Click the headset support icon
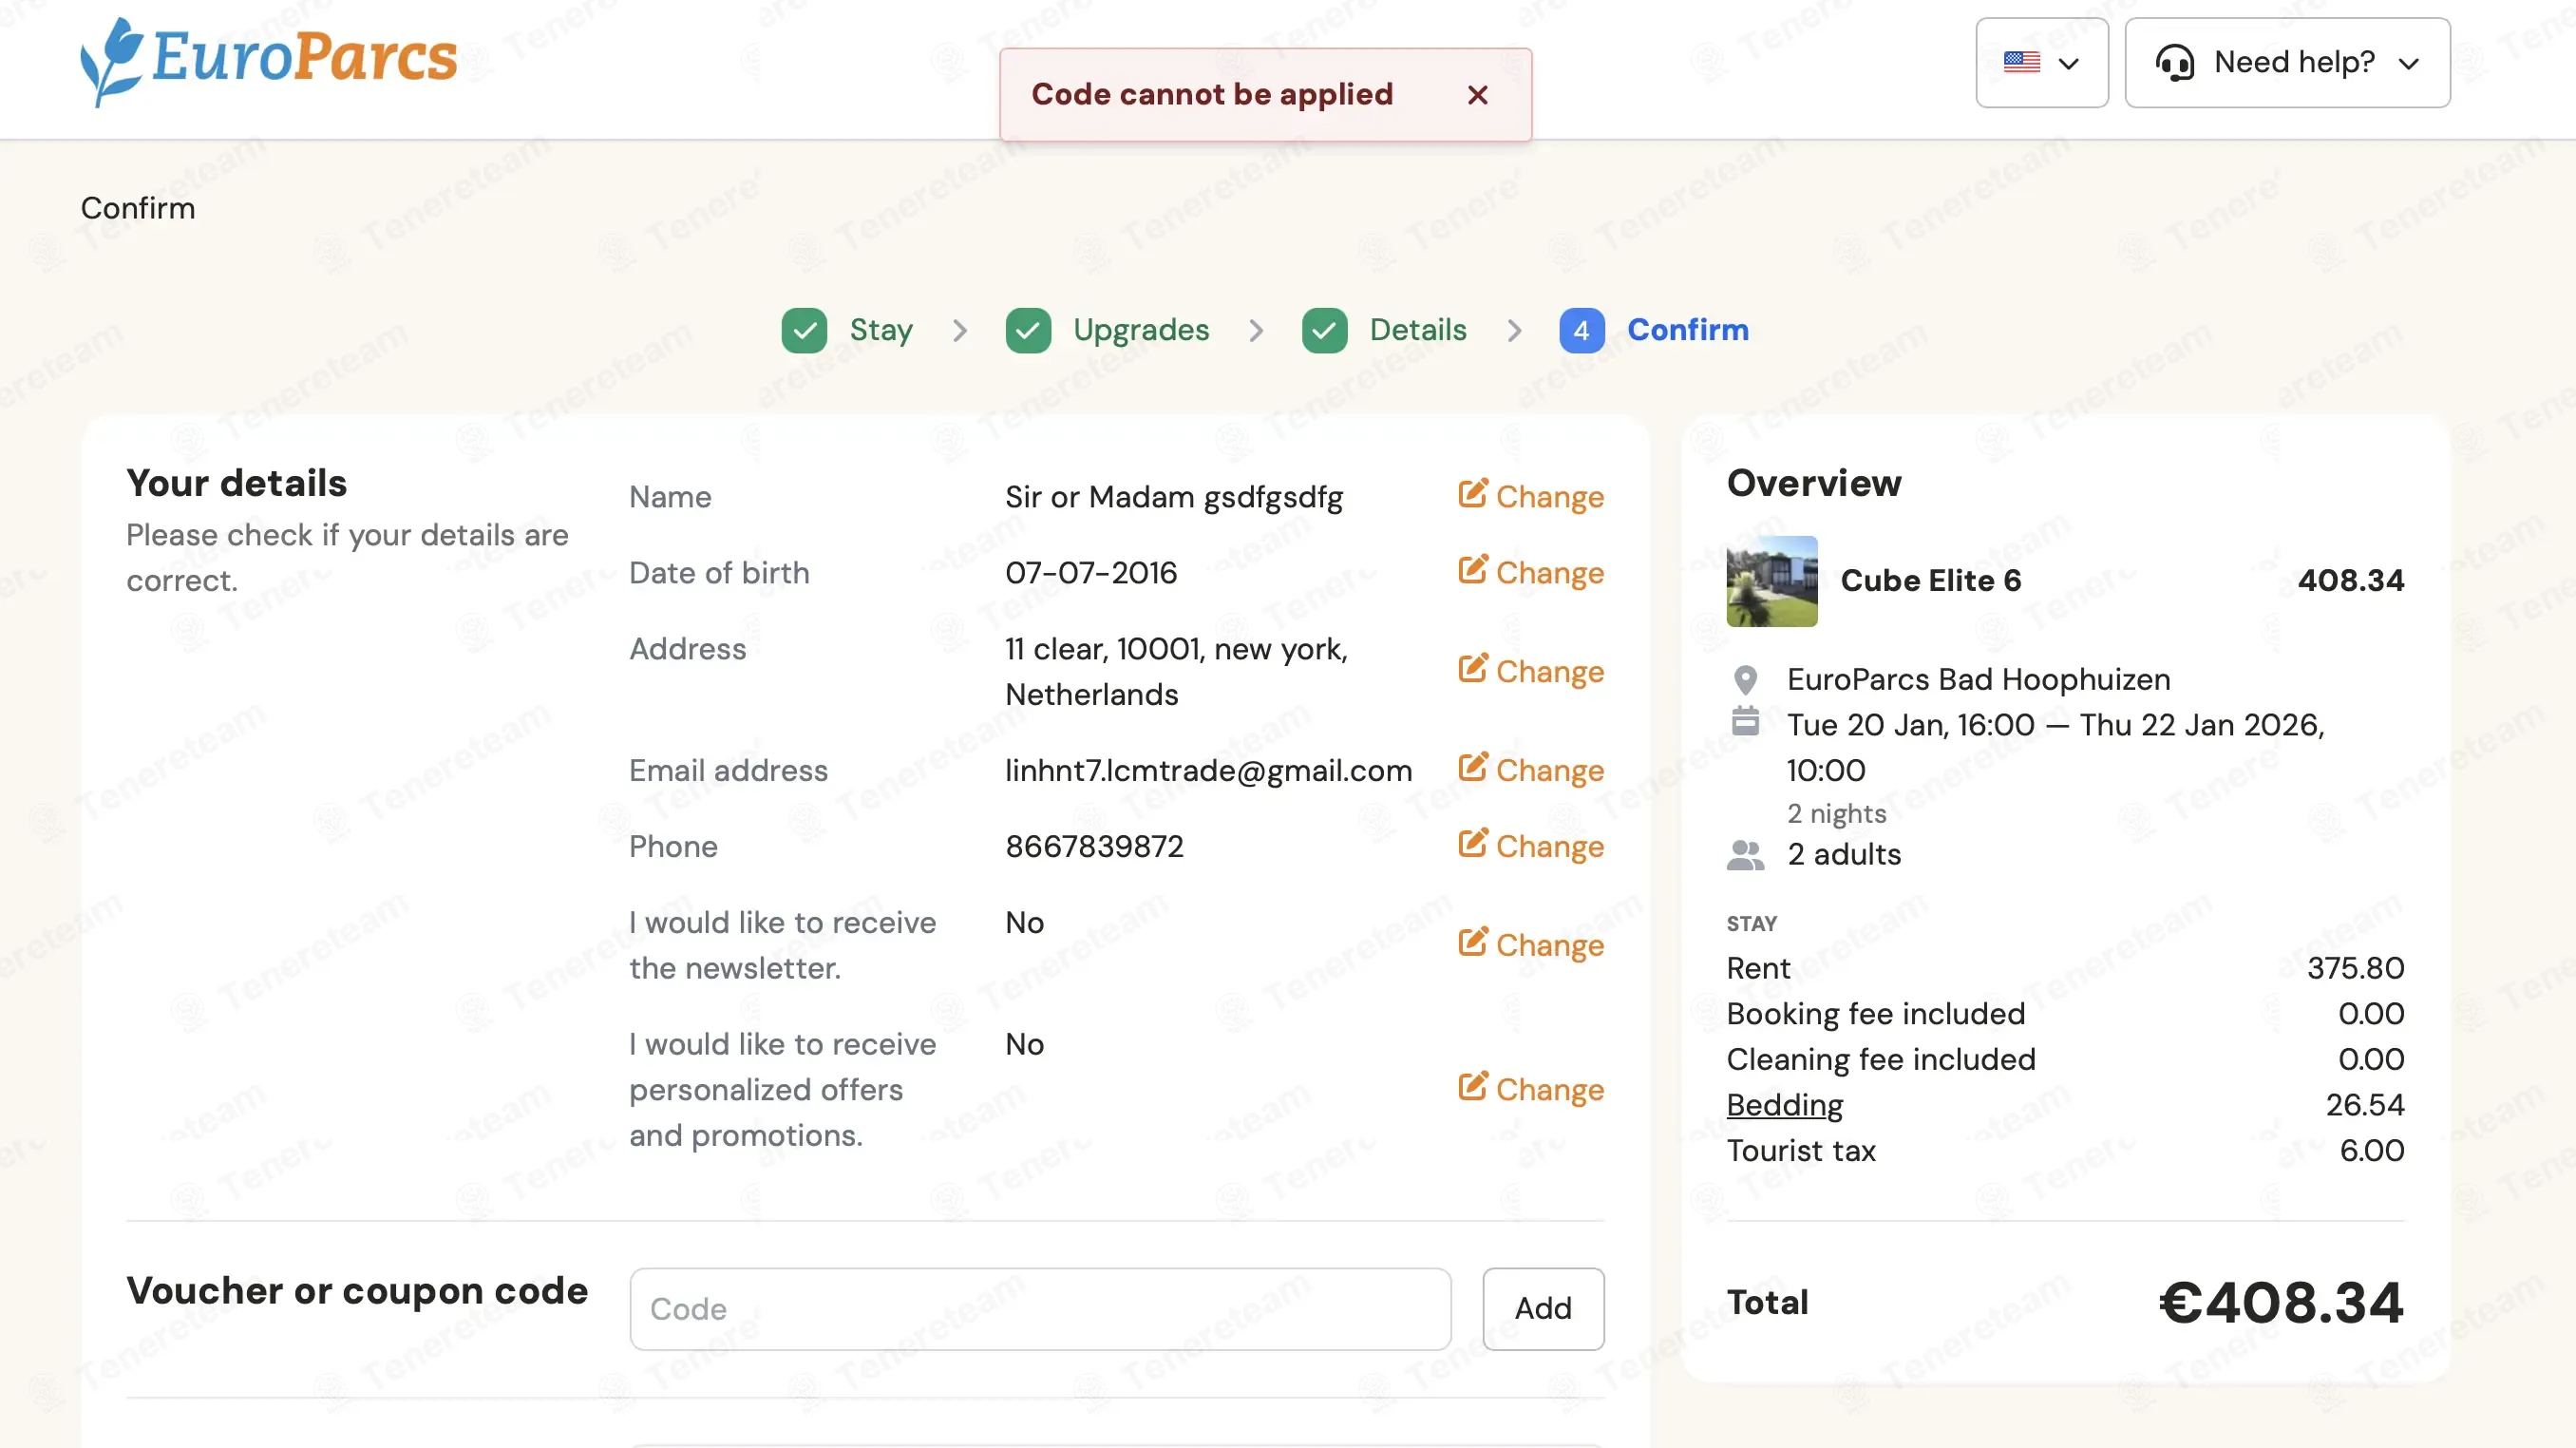The image size is (2576, 1448). 2174,63
